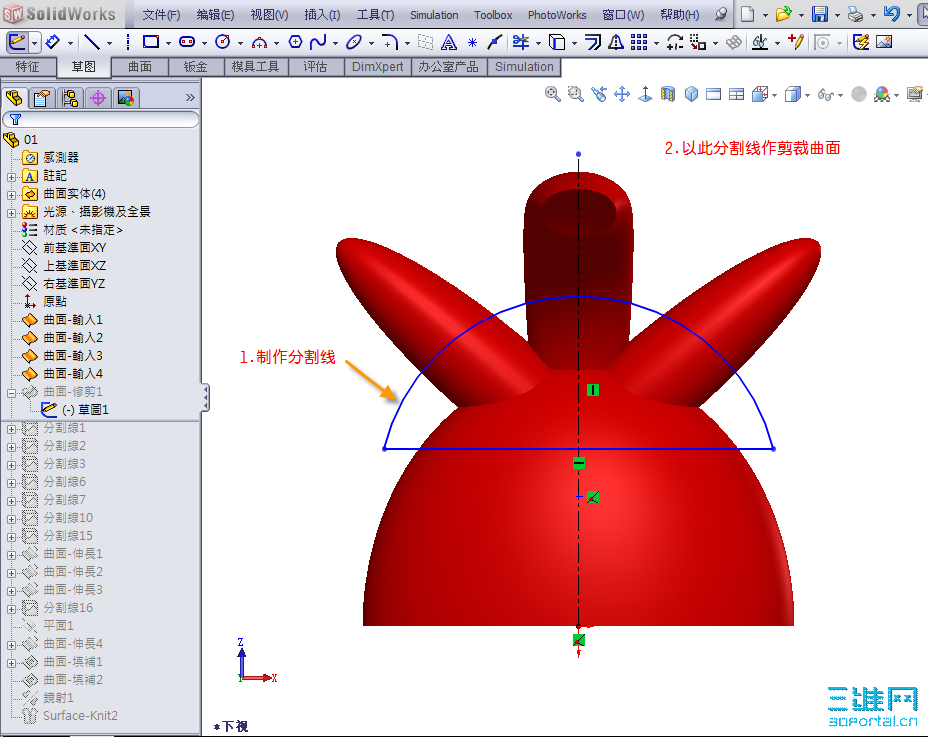Select the Offset Entities tool

[x=592, y=42]
